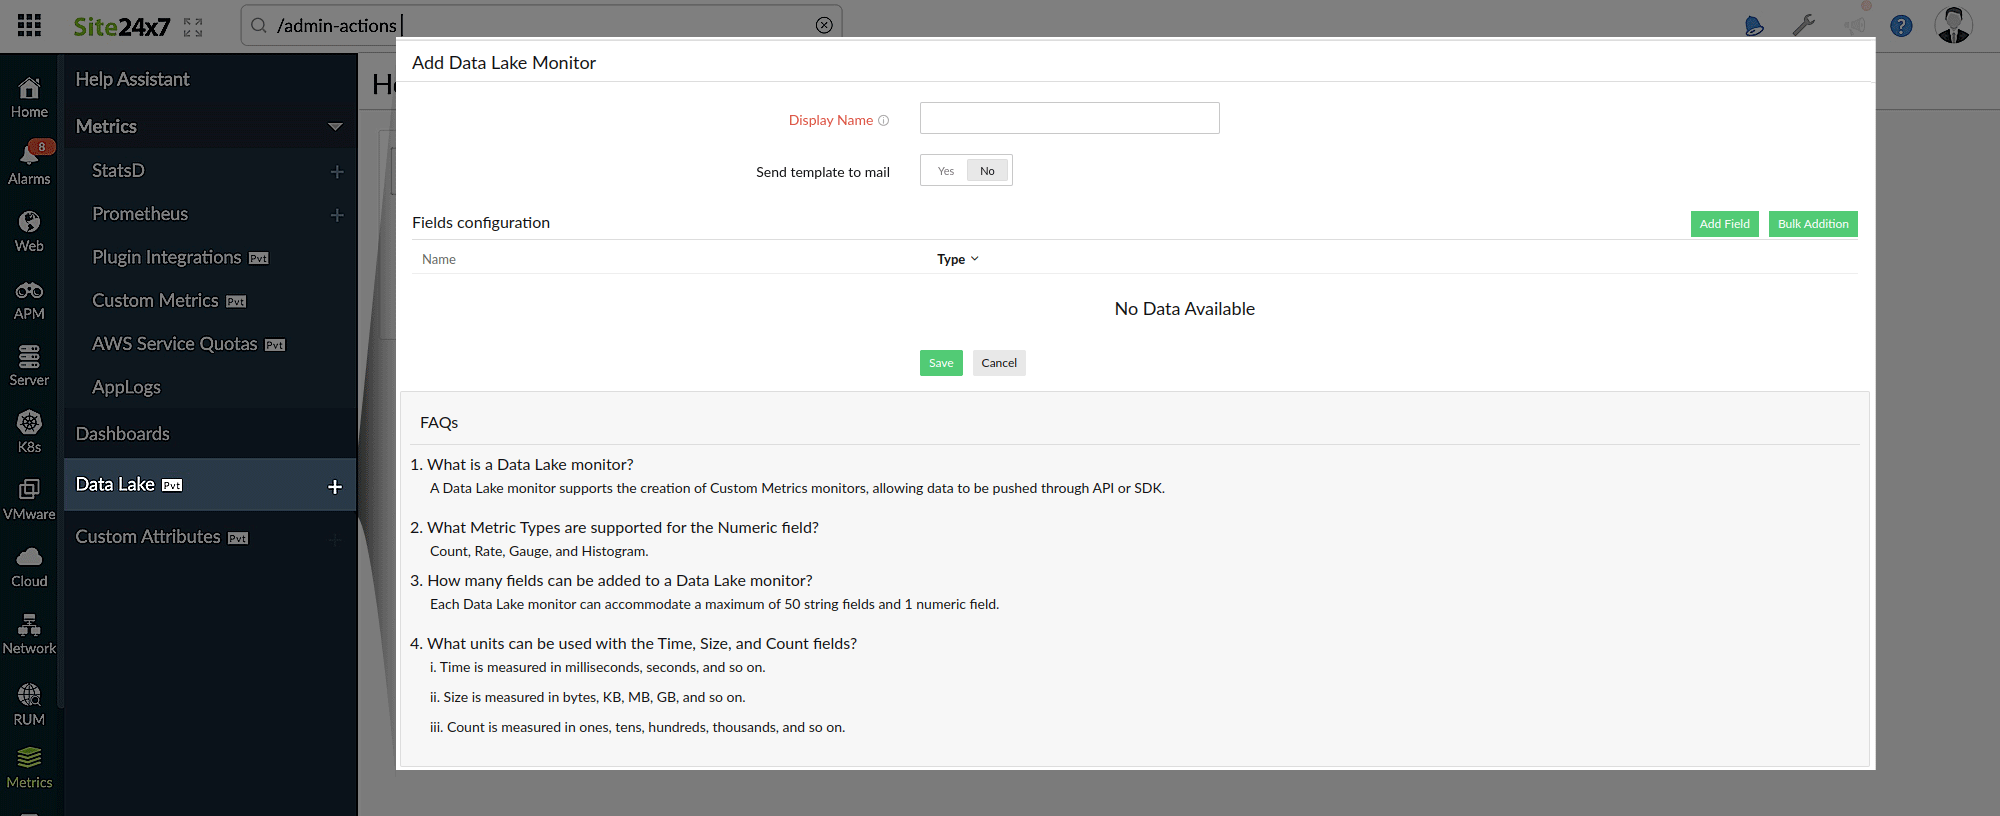Open the K8s monitoring icon
Viewport: 2000px width, 816px height.
(x=29, y=423)
